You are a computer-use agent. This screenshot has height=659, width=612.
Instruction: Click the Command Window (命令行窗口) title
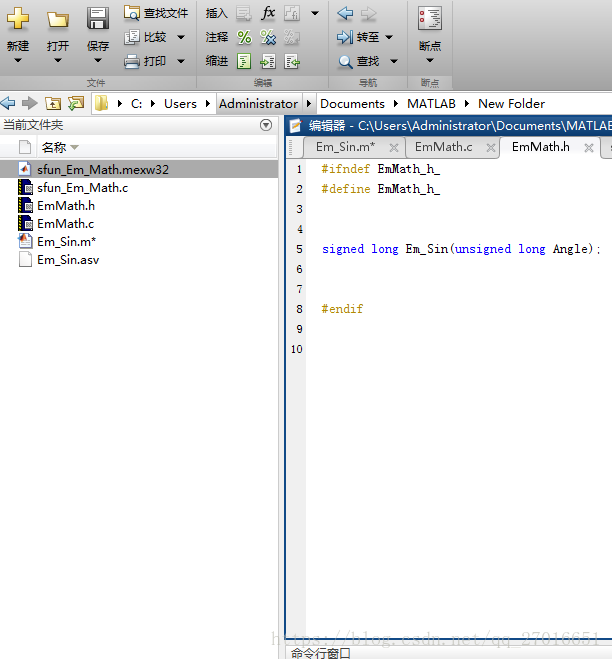[x=321, y=653]
